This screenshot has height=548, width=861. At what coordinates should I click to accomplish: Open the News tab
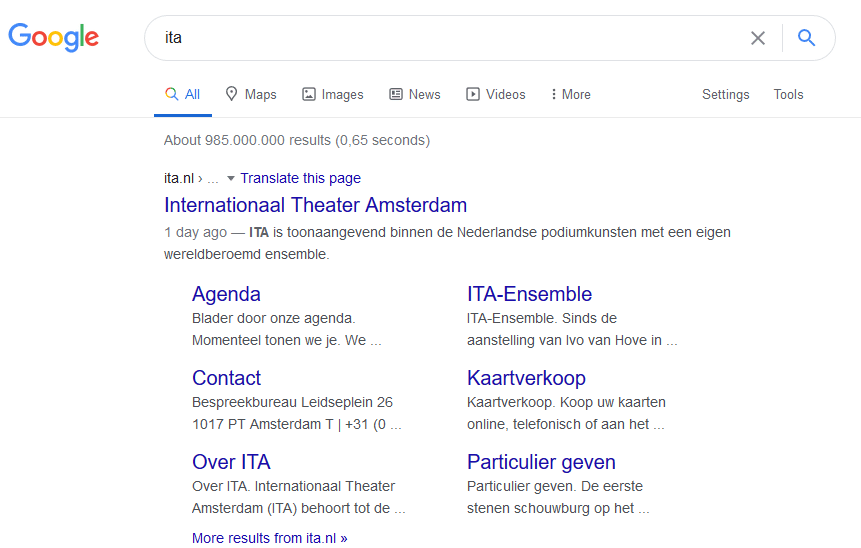click(x=415, y=94)
